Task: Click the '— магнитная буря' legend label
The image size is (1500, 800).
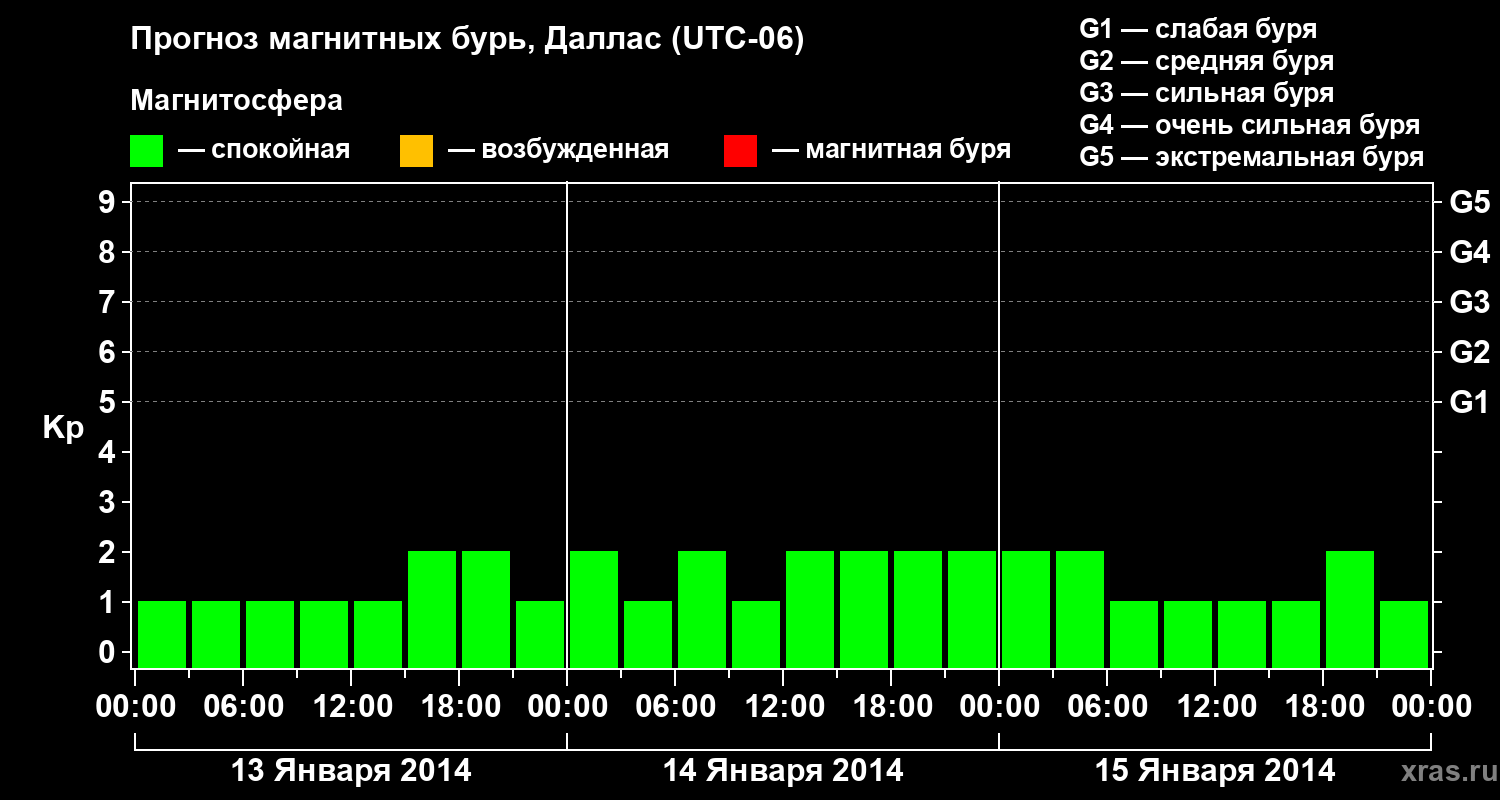Action: 891,151
